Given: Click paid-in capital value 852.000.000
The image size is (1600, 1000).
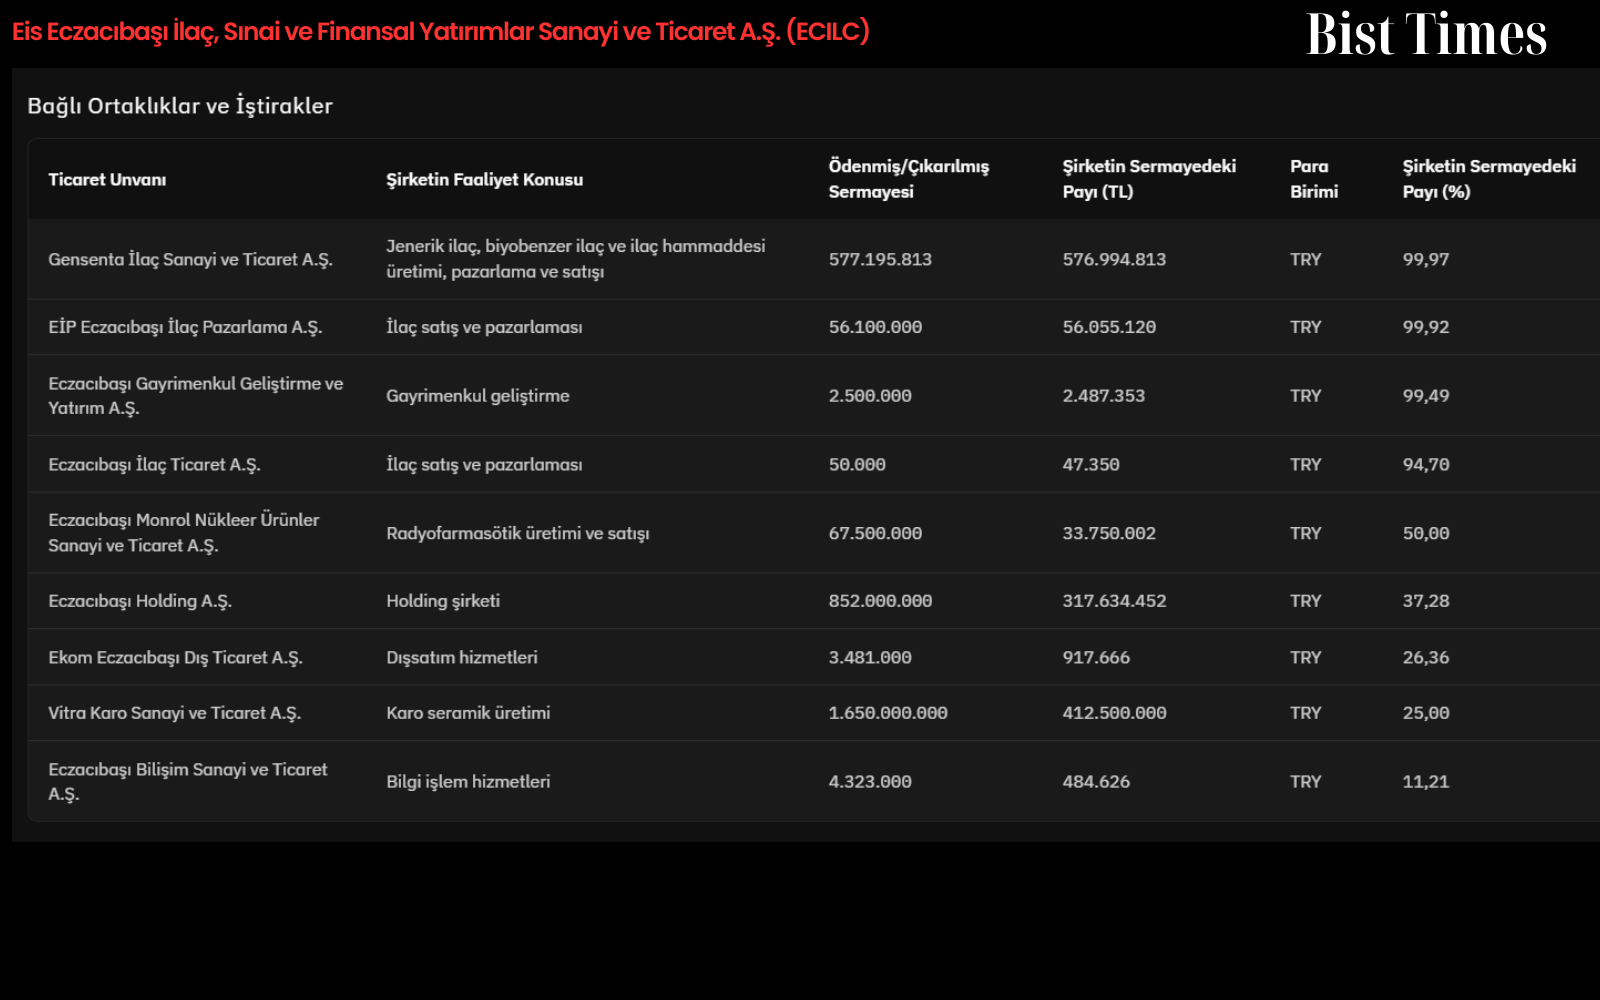Looking at the screenshot, I should [x=880, y=601].
